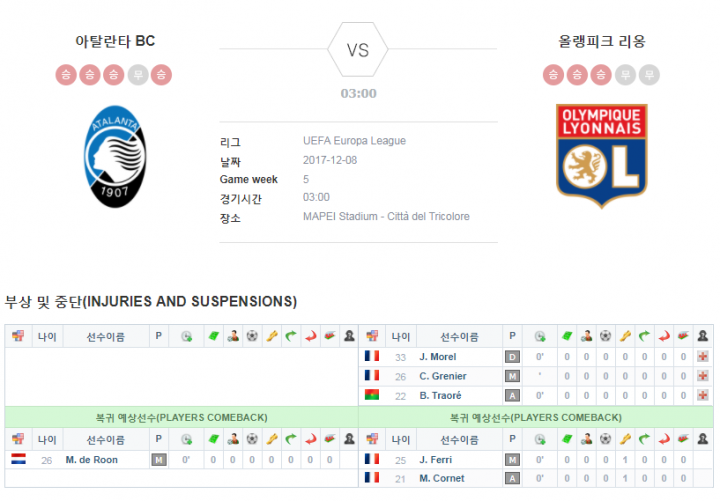The image size is (720, 501).
Task: Click the gray draw circle under Atalanta BC
Action: pyautogui.click(x=138, y=75)
